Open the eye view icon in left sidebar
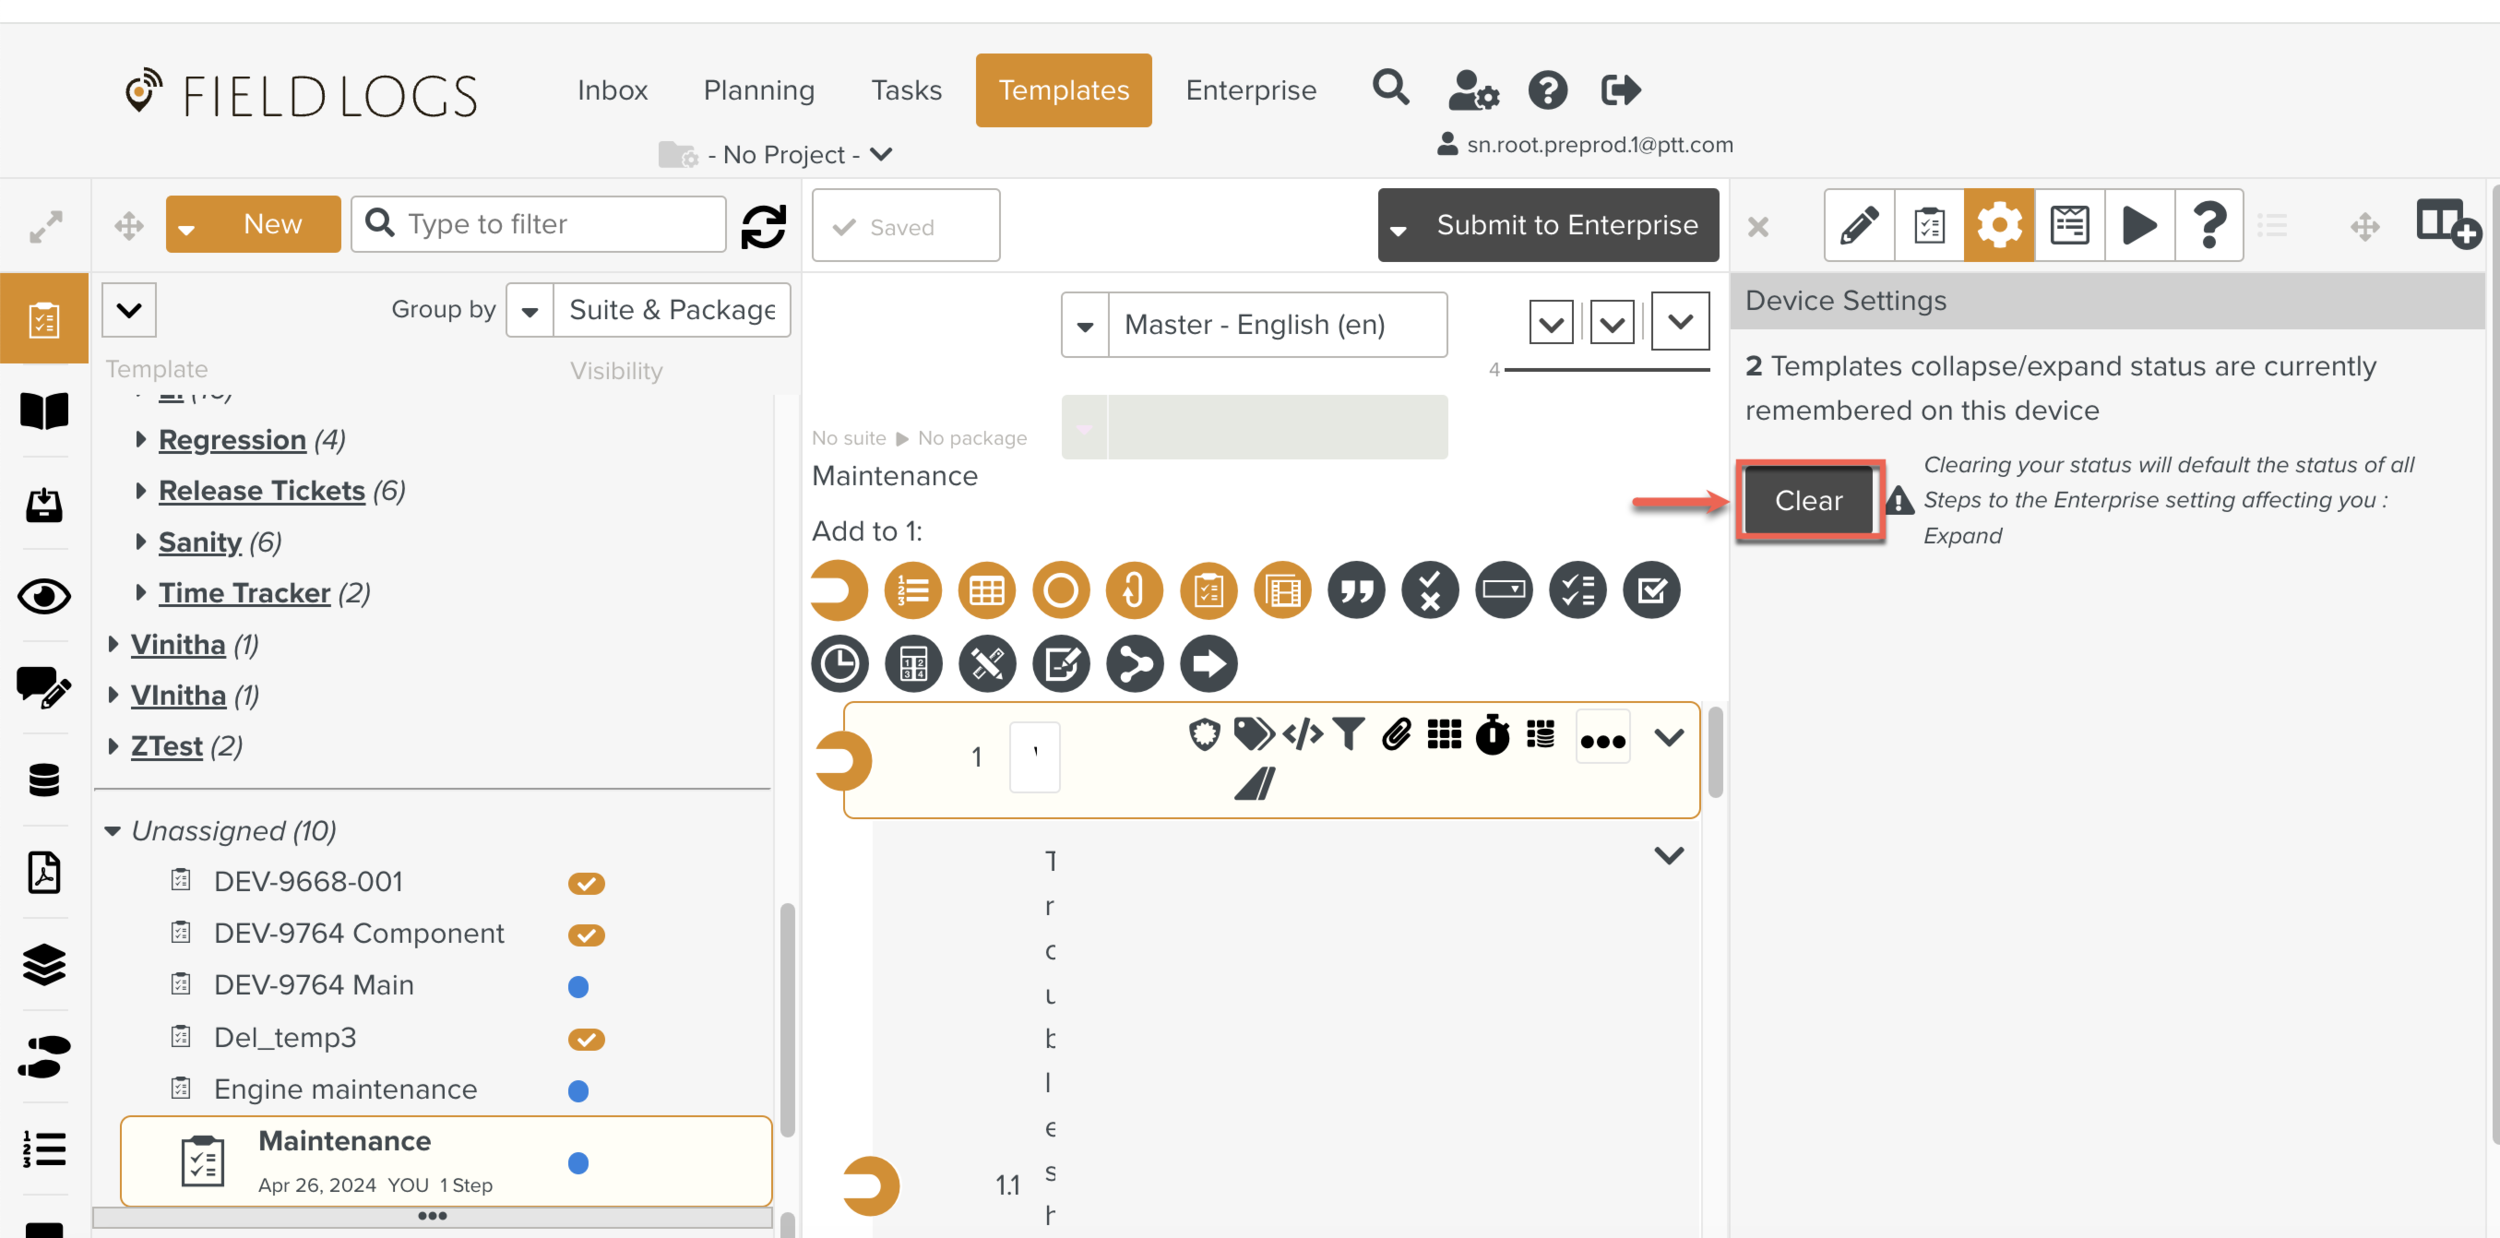The width and height of the screenshot is (2500, 1238). pyautogui.click(x=44, y=597)
